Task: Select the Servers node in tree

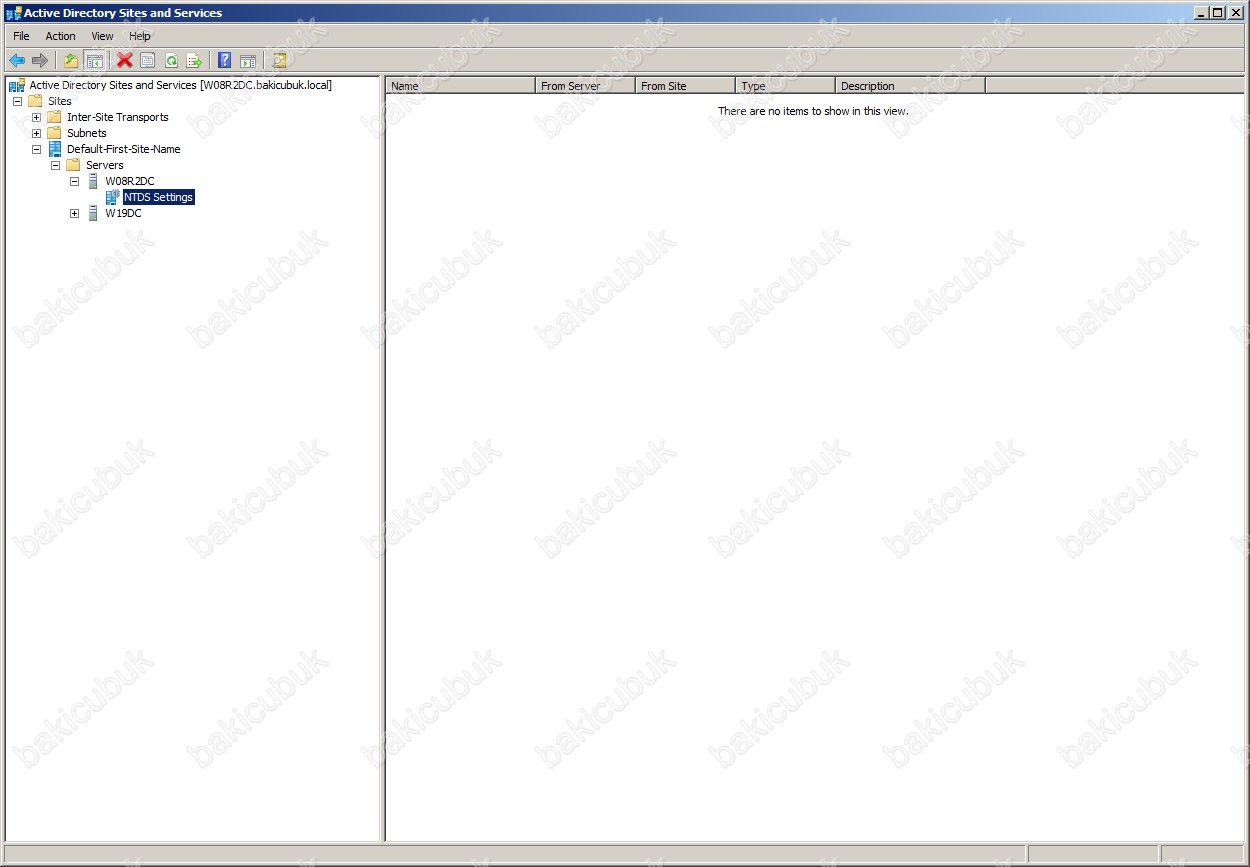Action: point(104,165)
